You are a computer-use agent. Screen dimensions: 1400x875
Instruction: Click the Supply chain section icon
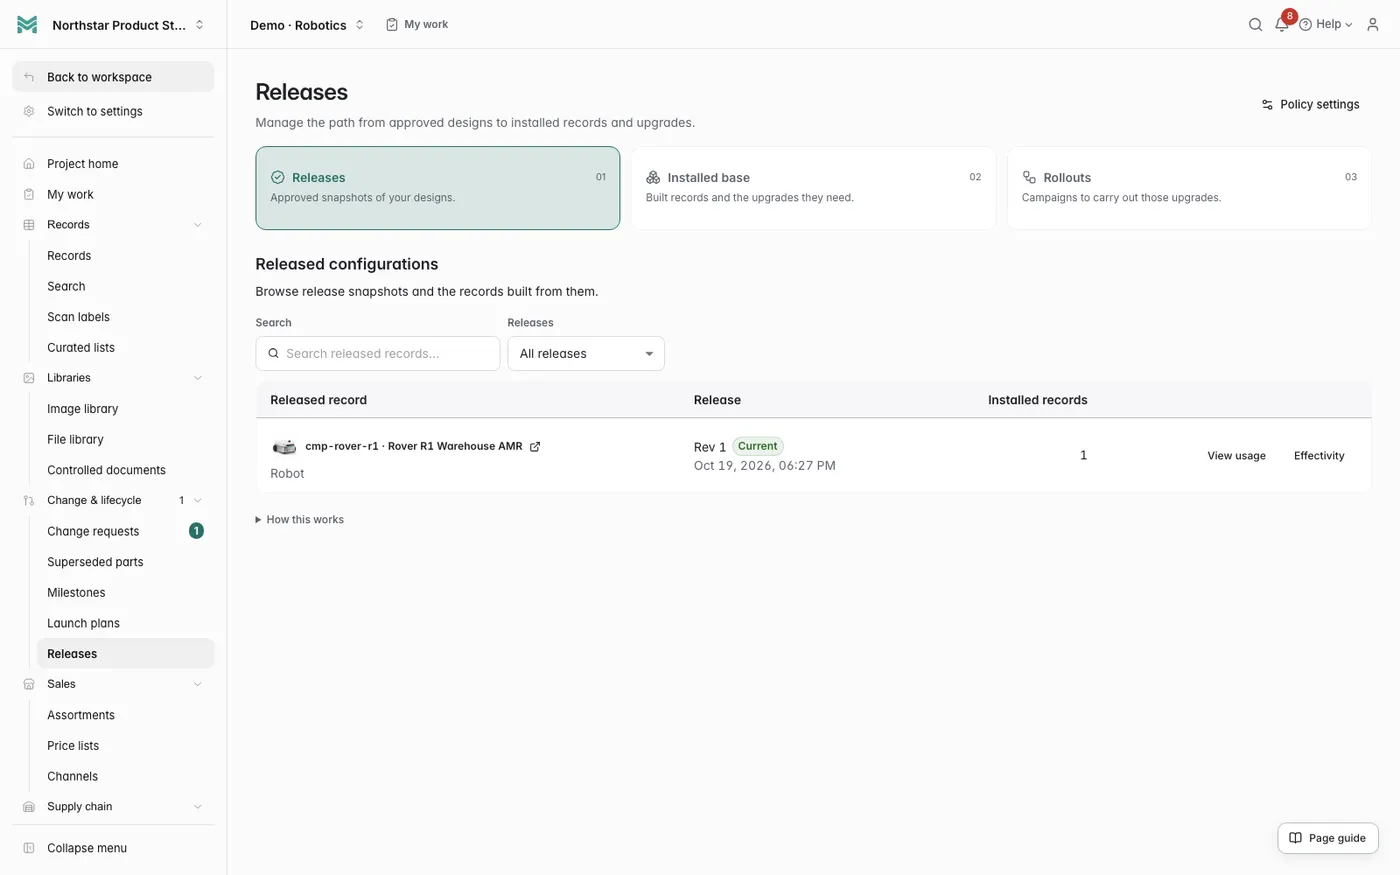pyautogui.click(x=29, y=807)
